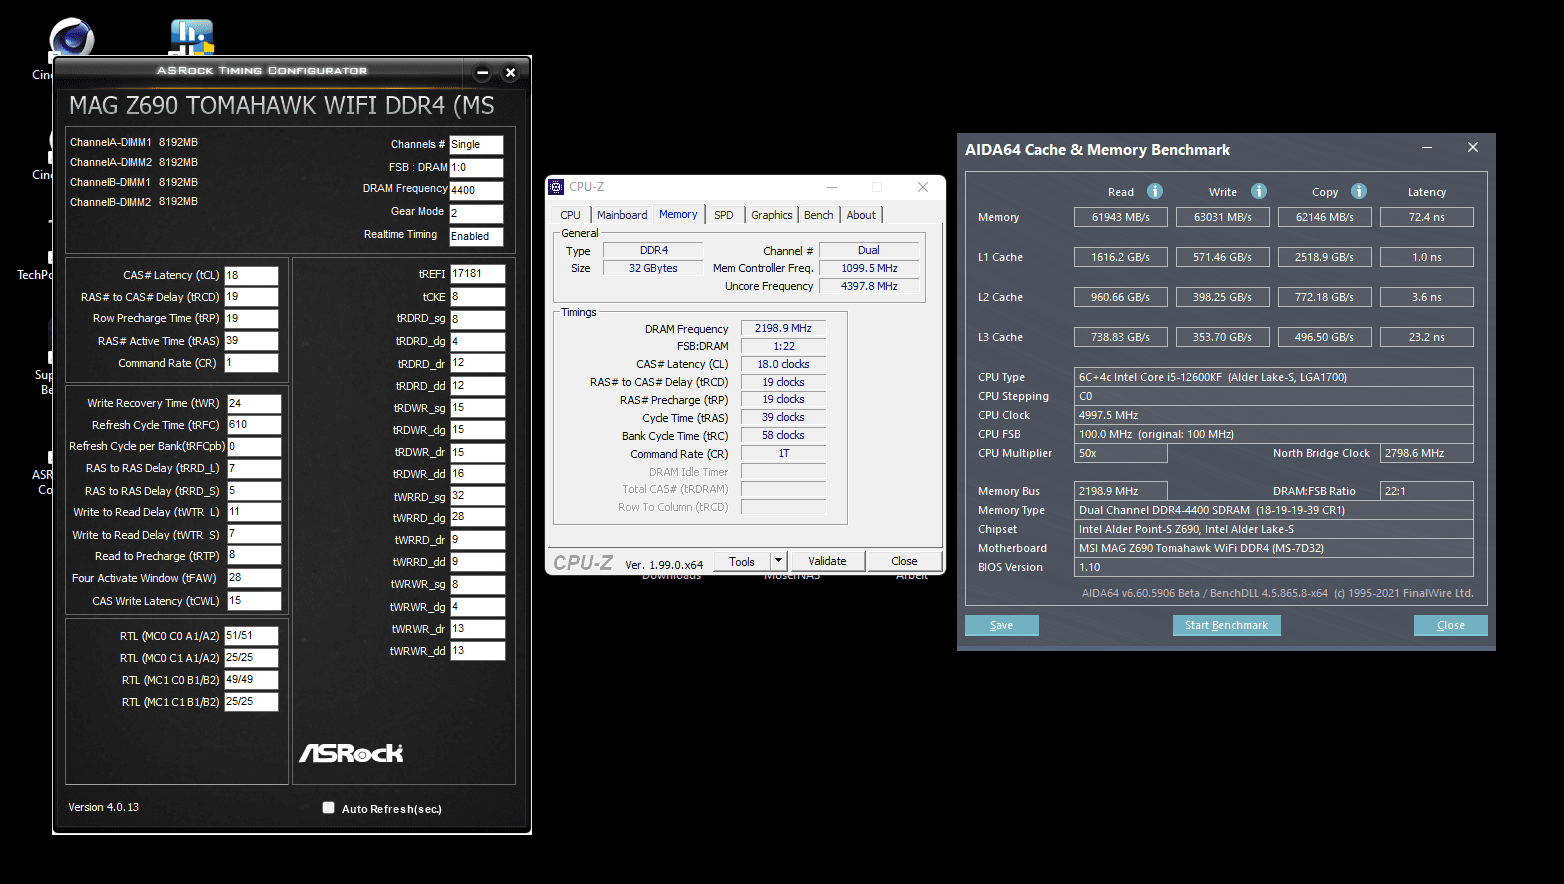
Task: Click the Memory Latency value 72.4 ns
Action: [1427, 217]
